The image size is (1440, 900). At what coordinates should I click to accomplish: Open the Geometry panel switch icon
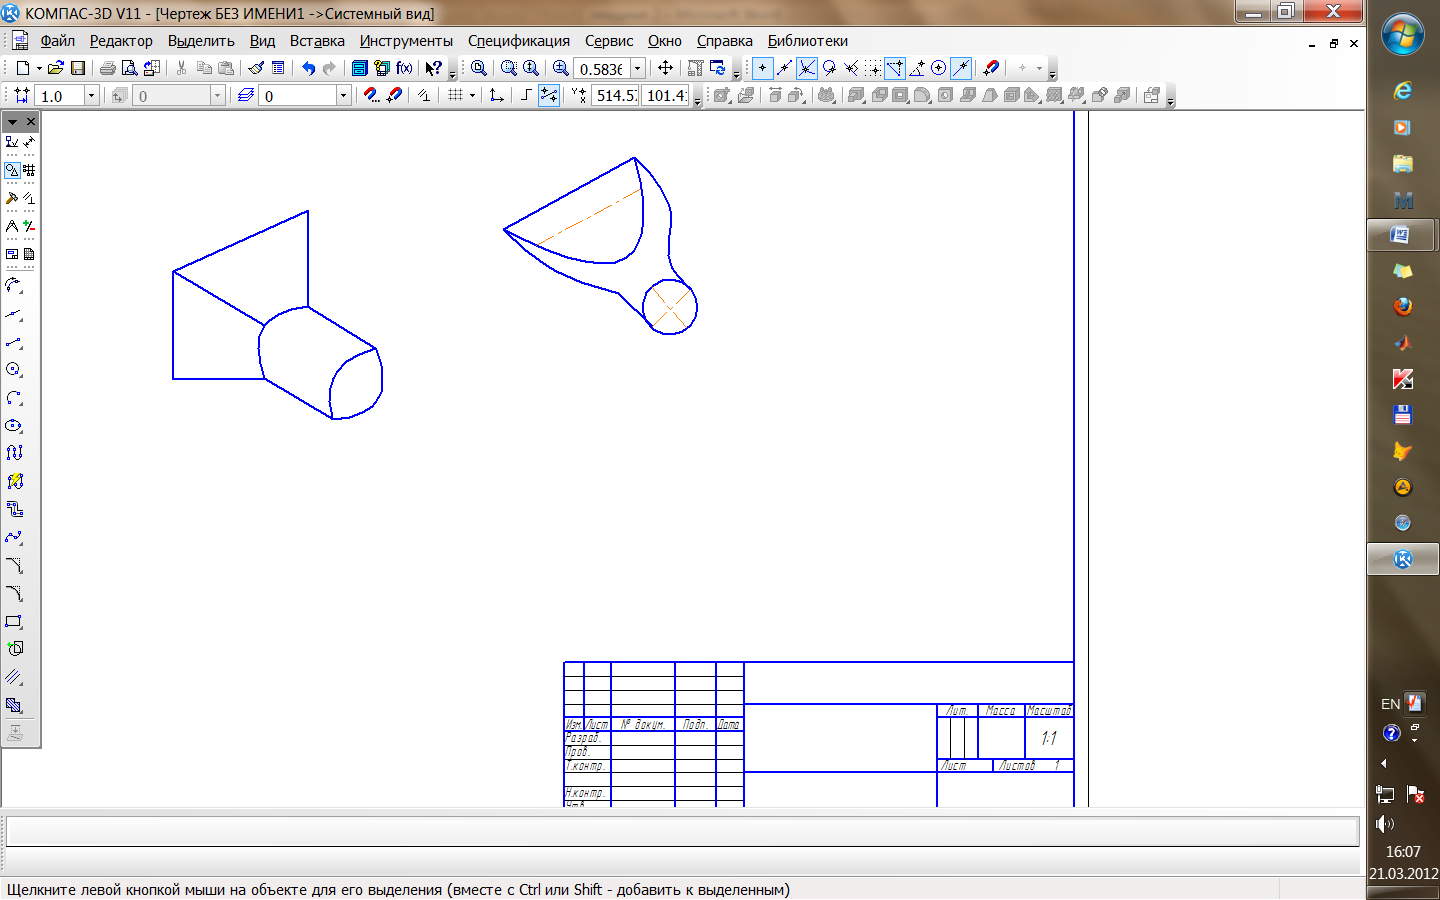click(12, 170)
